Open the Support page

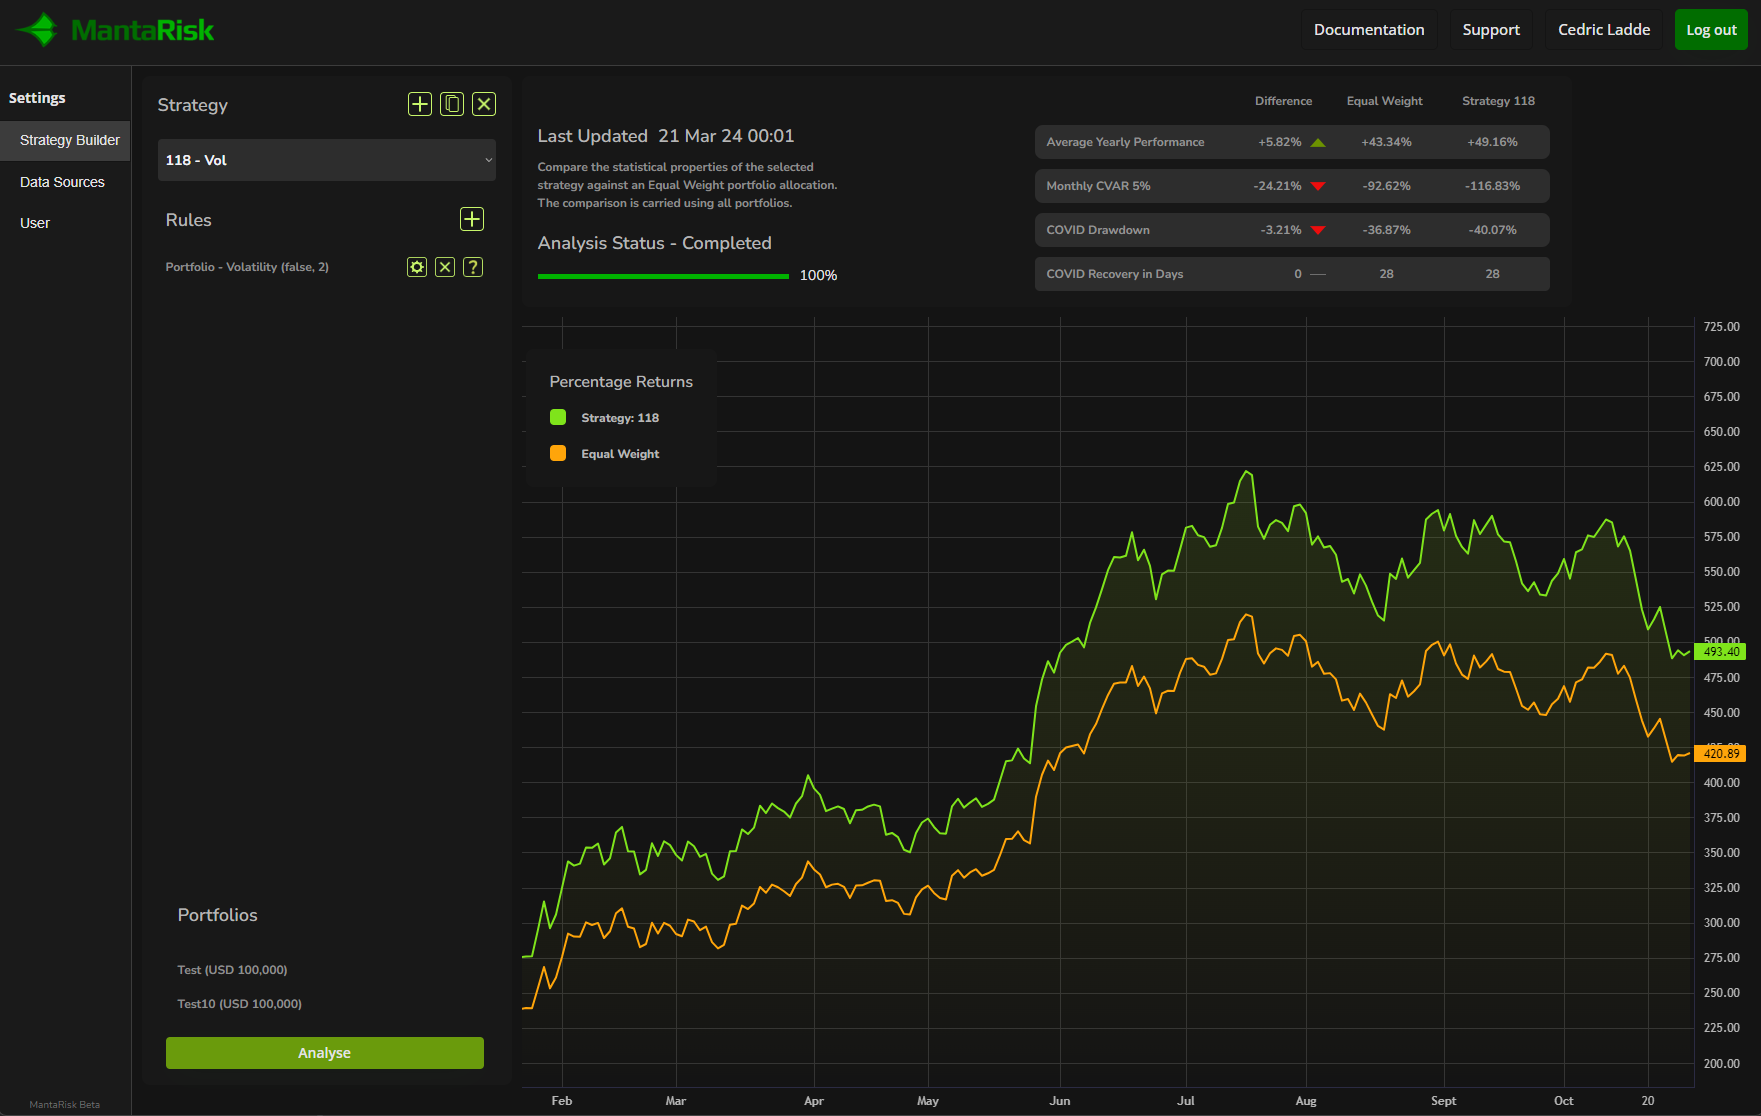1490,30
